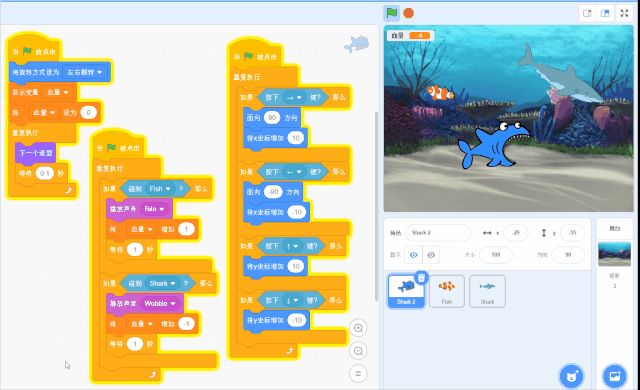The height and width of the screenshot is (390, 640).
Task: Select the Shark sprite thumbnail
Action: [487, 291]
